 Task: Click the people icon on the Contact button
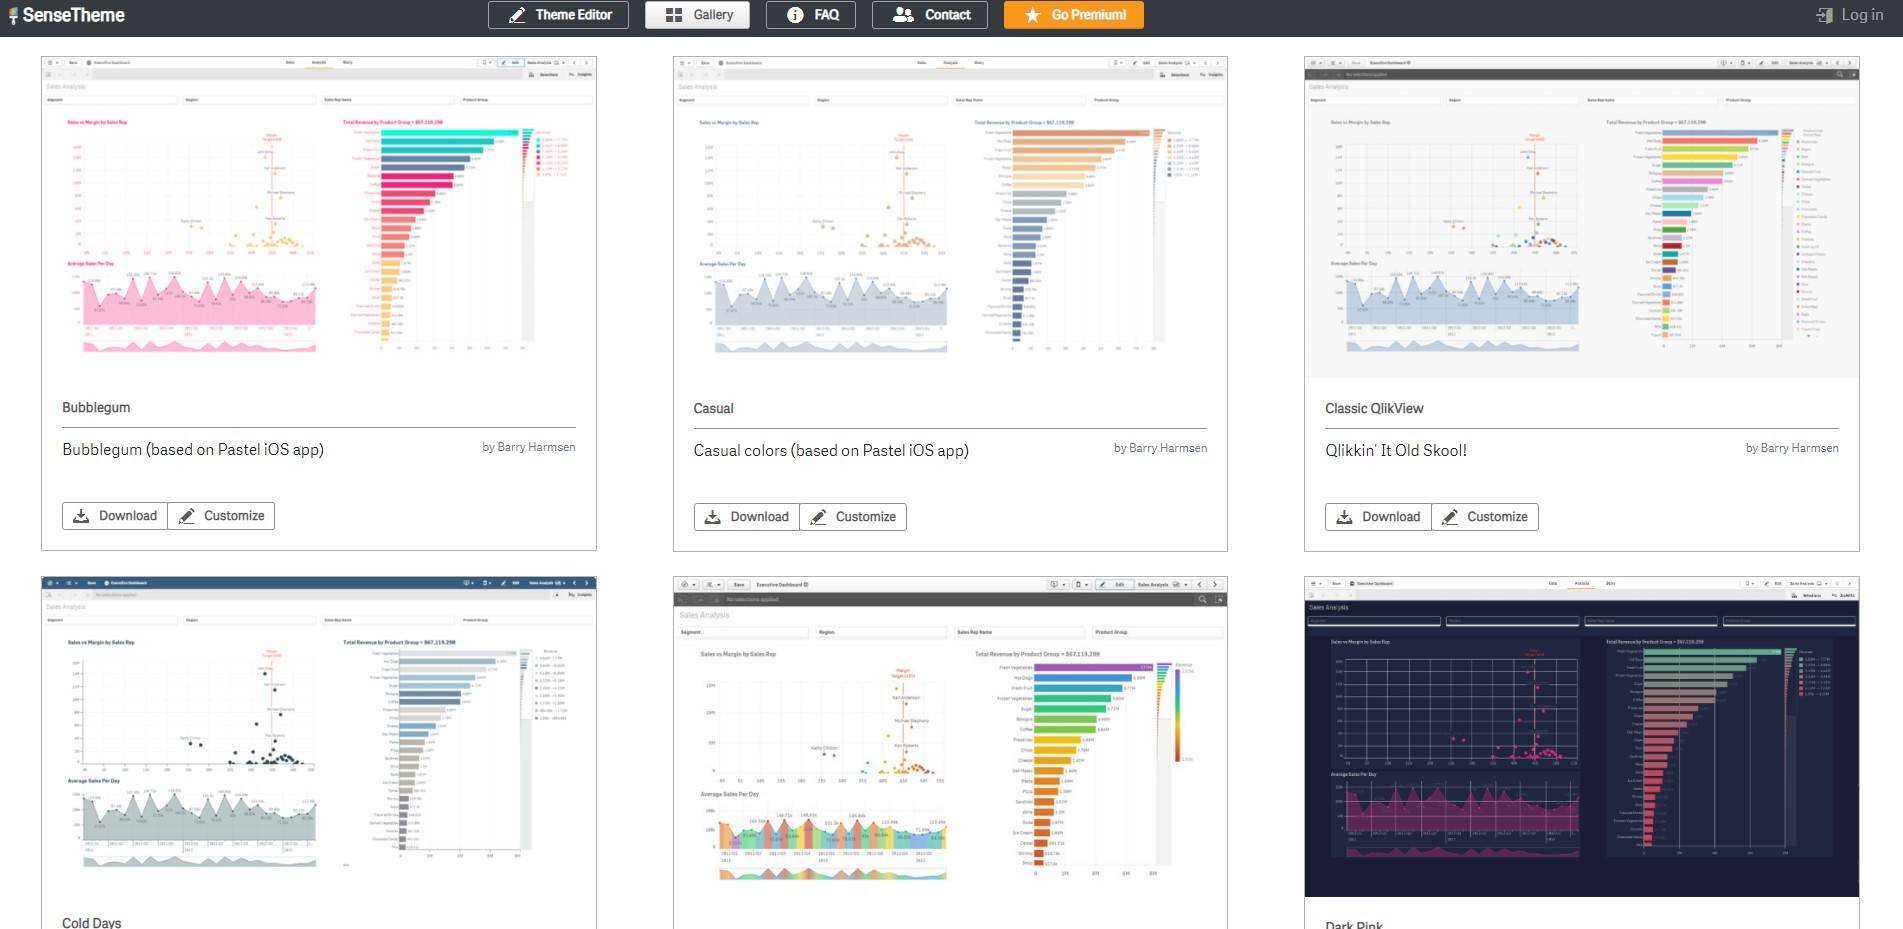(x=903, y=15)
